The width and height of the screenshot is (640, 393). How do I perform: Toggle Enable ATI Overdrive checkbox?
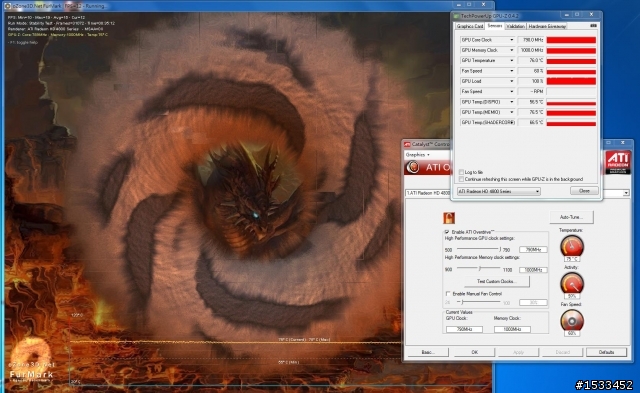click(x=447, y=232)
